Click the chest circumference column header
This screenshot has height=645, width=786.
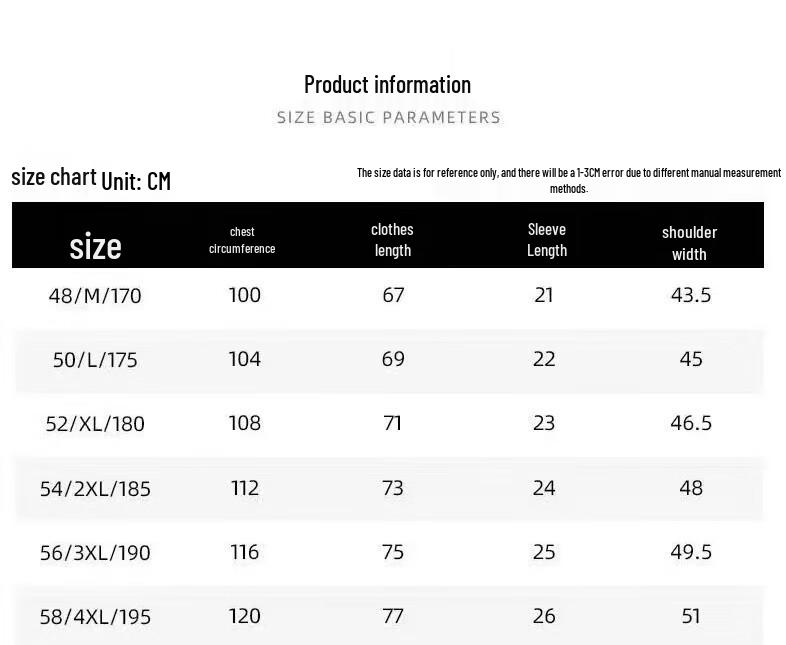click(x=242, y=240)
